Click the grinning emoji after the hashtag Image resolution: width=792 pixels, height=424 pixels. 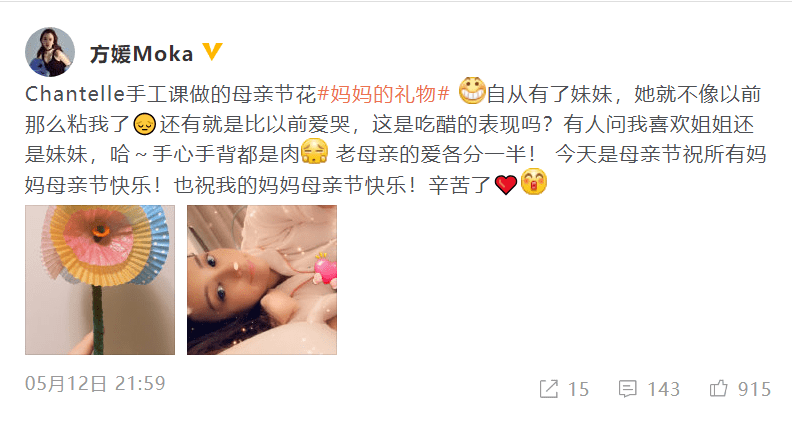coord(472,91)
